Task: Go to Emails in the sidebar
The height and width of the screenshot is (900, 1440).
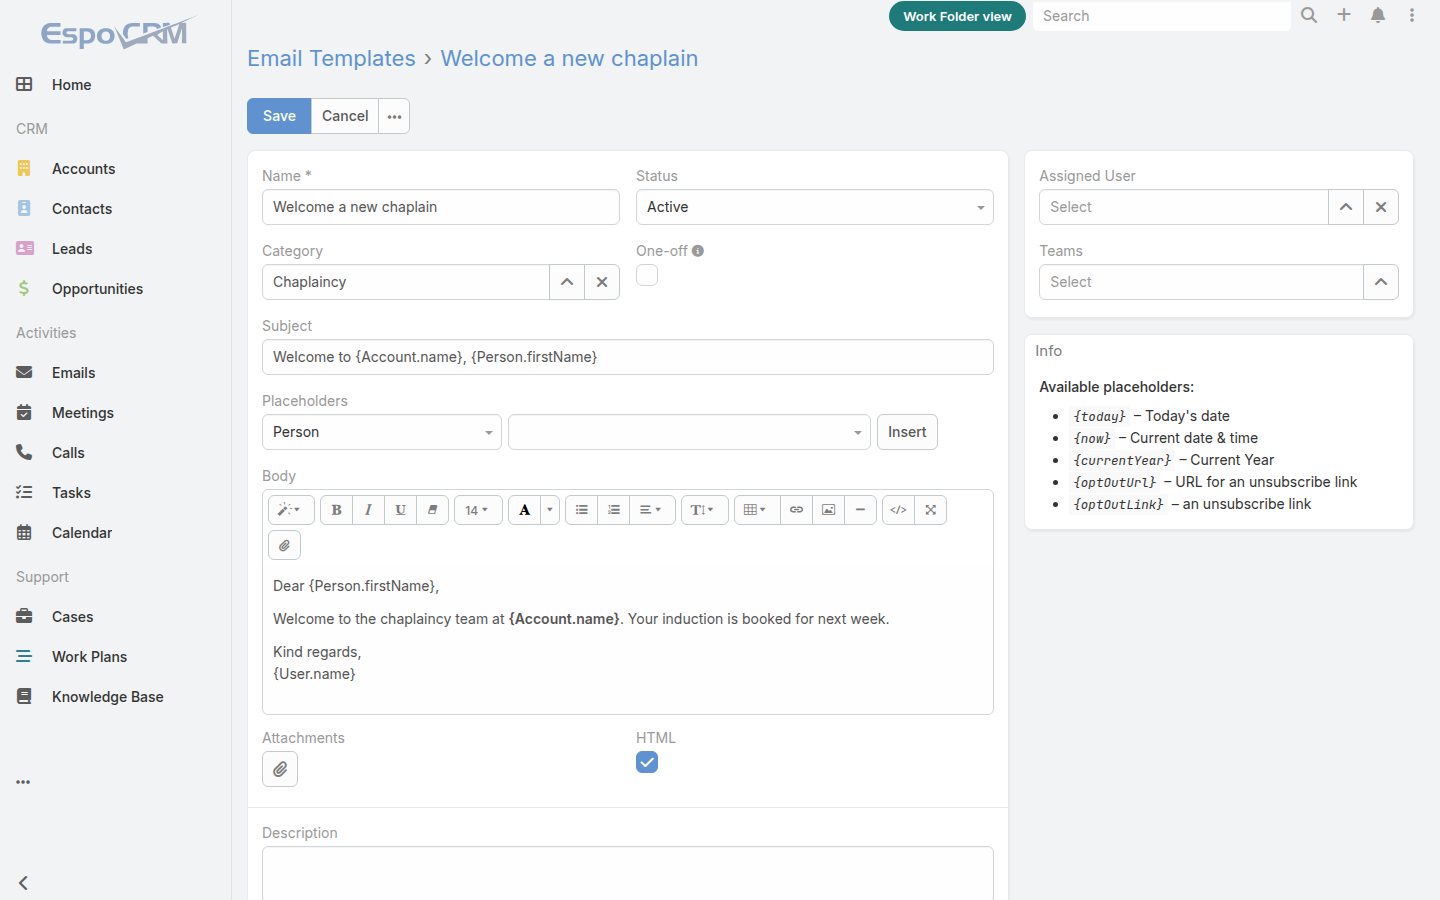Action: pyautogui.click(x=74, y=373)
